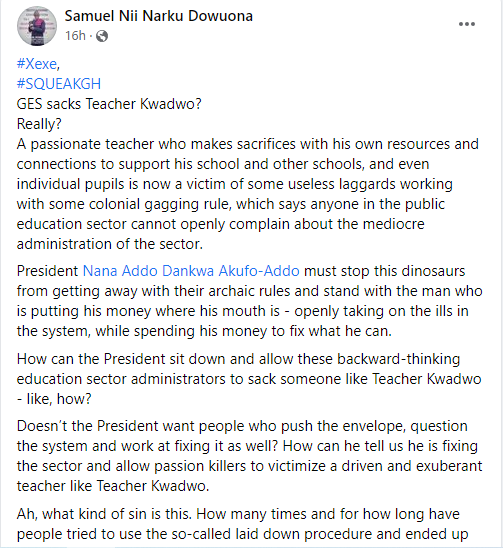This screenshot has width=503, height=548.
Task: Click the text '- like, how?'
Action: point(54,399)
